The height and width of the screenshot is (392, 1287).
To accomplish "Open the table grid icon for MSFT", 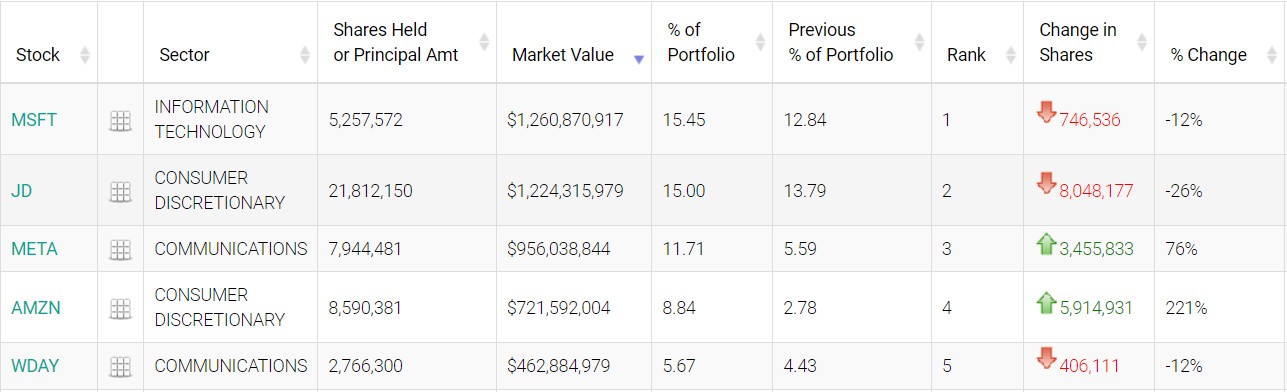I will click(120, 121).
